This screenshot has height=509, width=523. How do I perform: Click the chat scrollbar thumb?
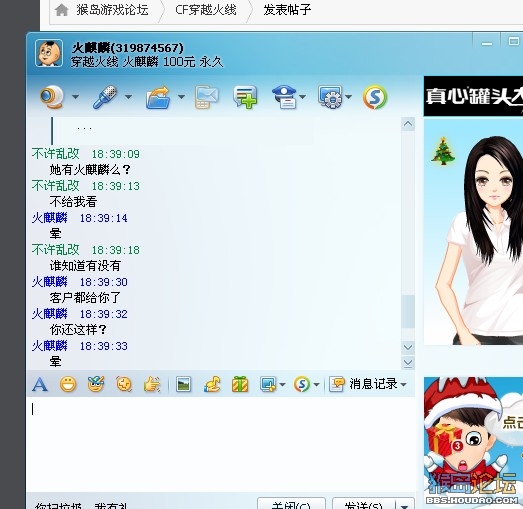(408, 312)
